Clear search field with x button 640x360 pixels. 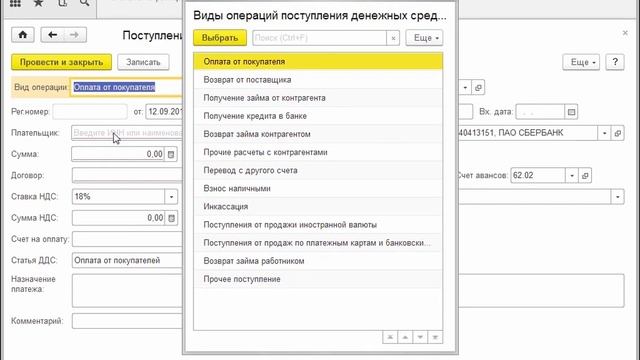[393, 38]
